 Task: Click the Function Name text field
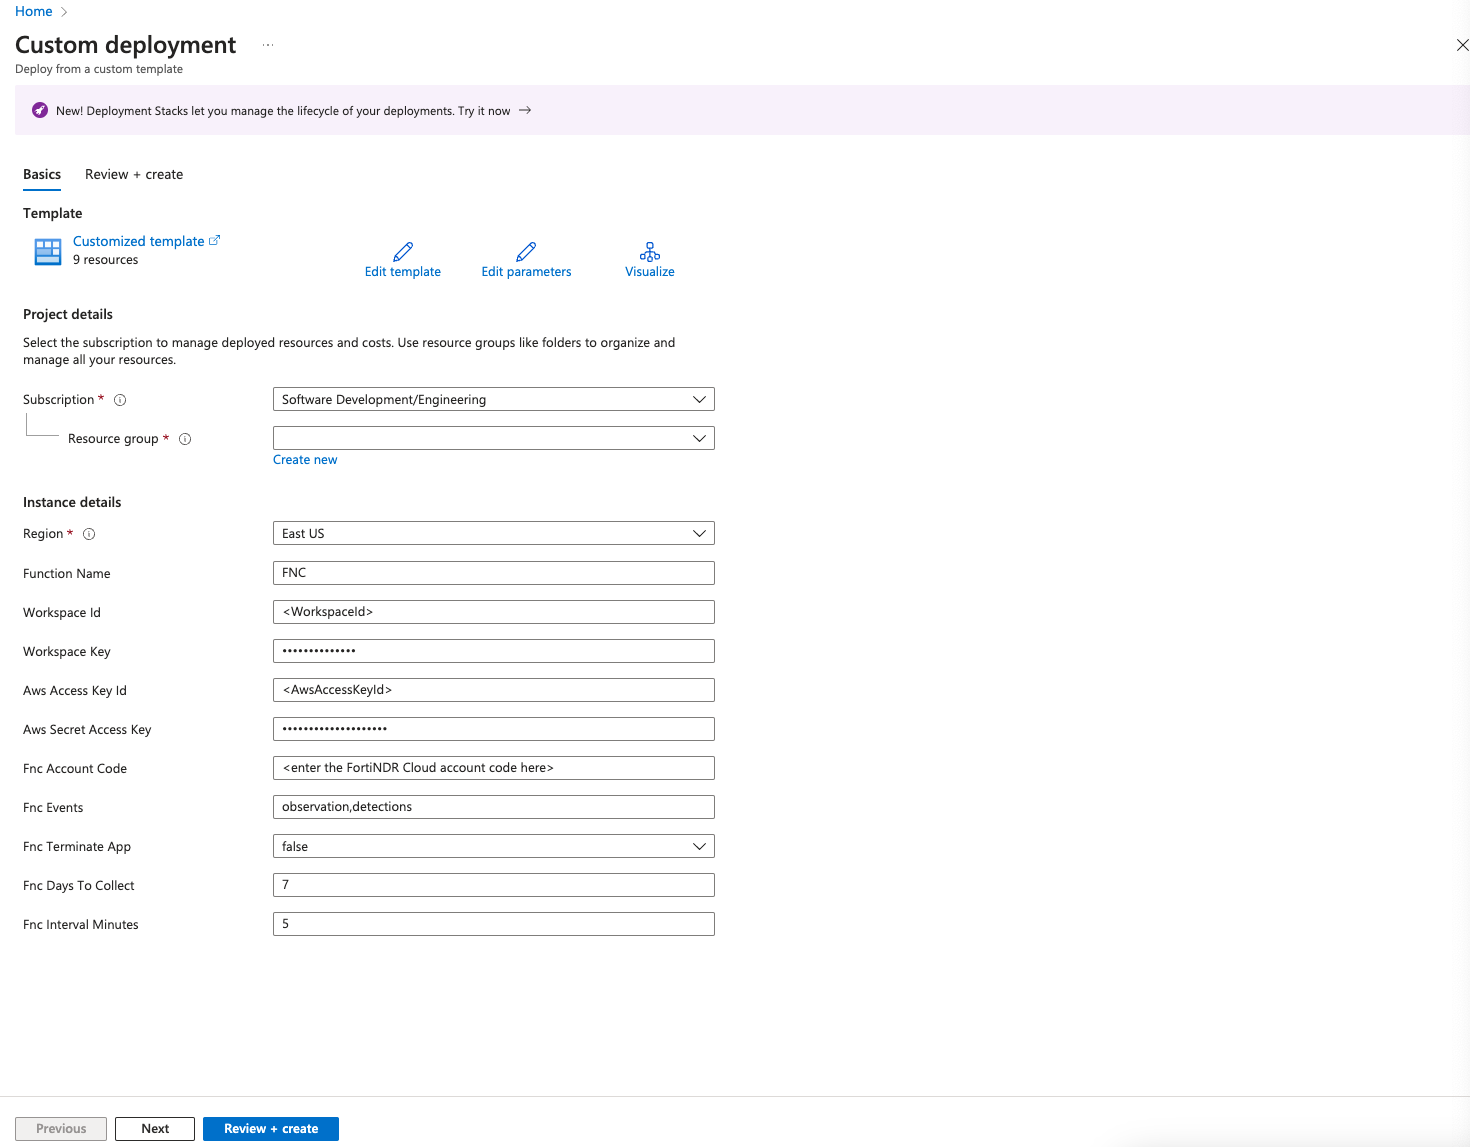pyautogui.click(x=493, y=572)
